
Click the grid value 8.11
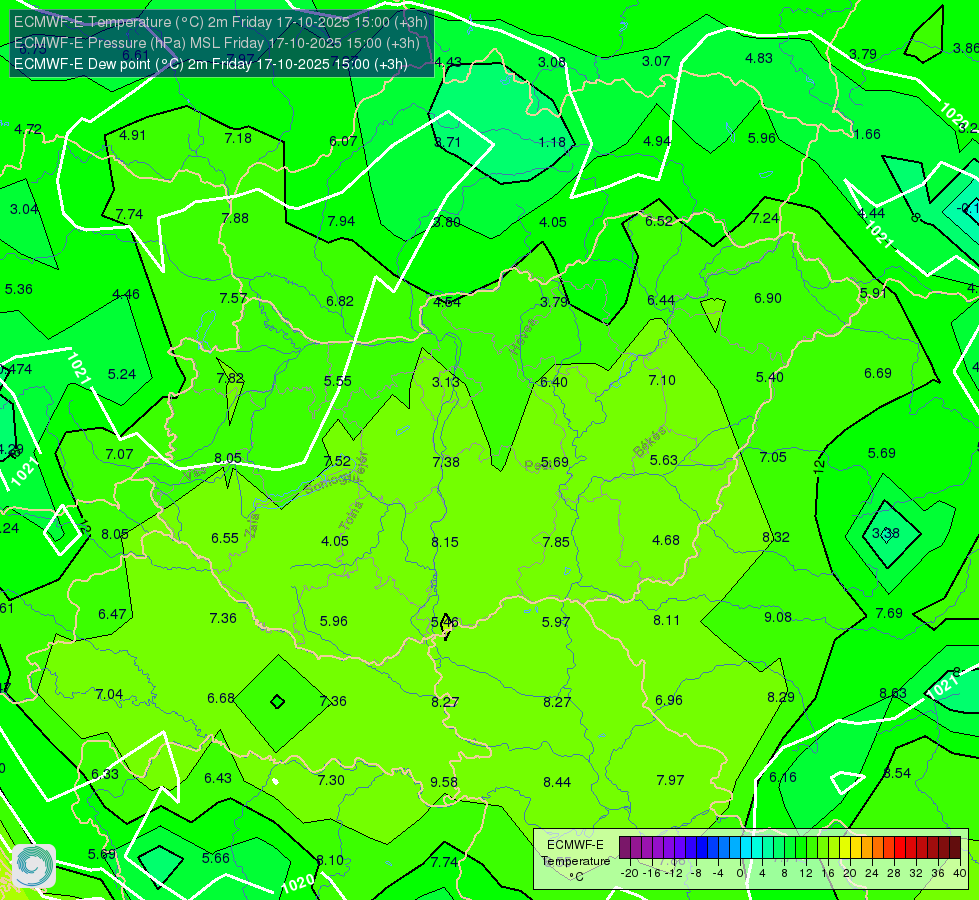click(666, 620)
